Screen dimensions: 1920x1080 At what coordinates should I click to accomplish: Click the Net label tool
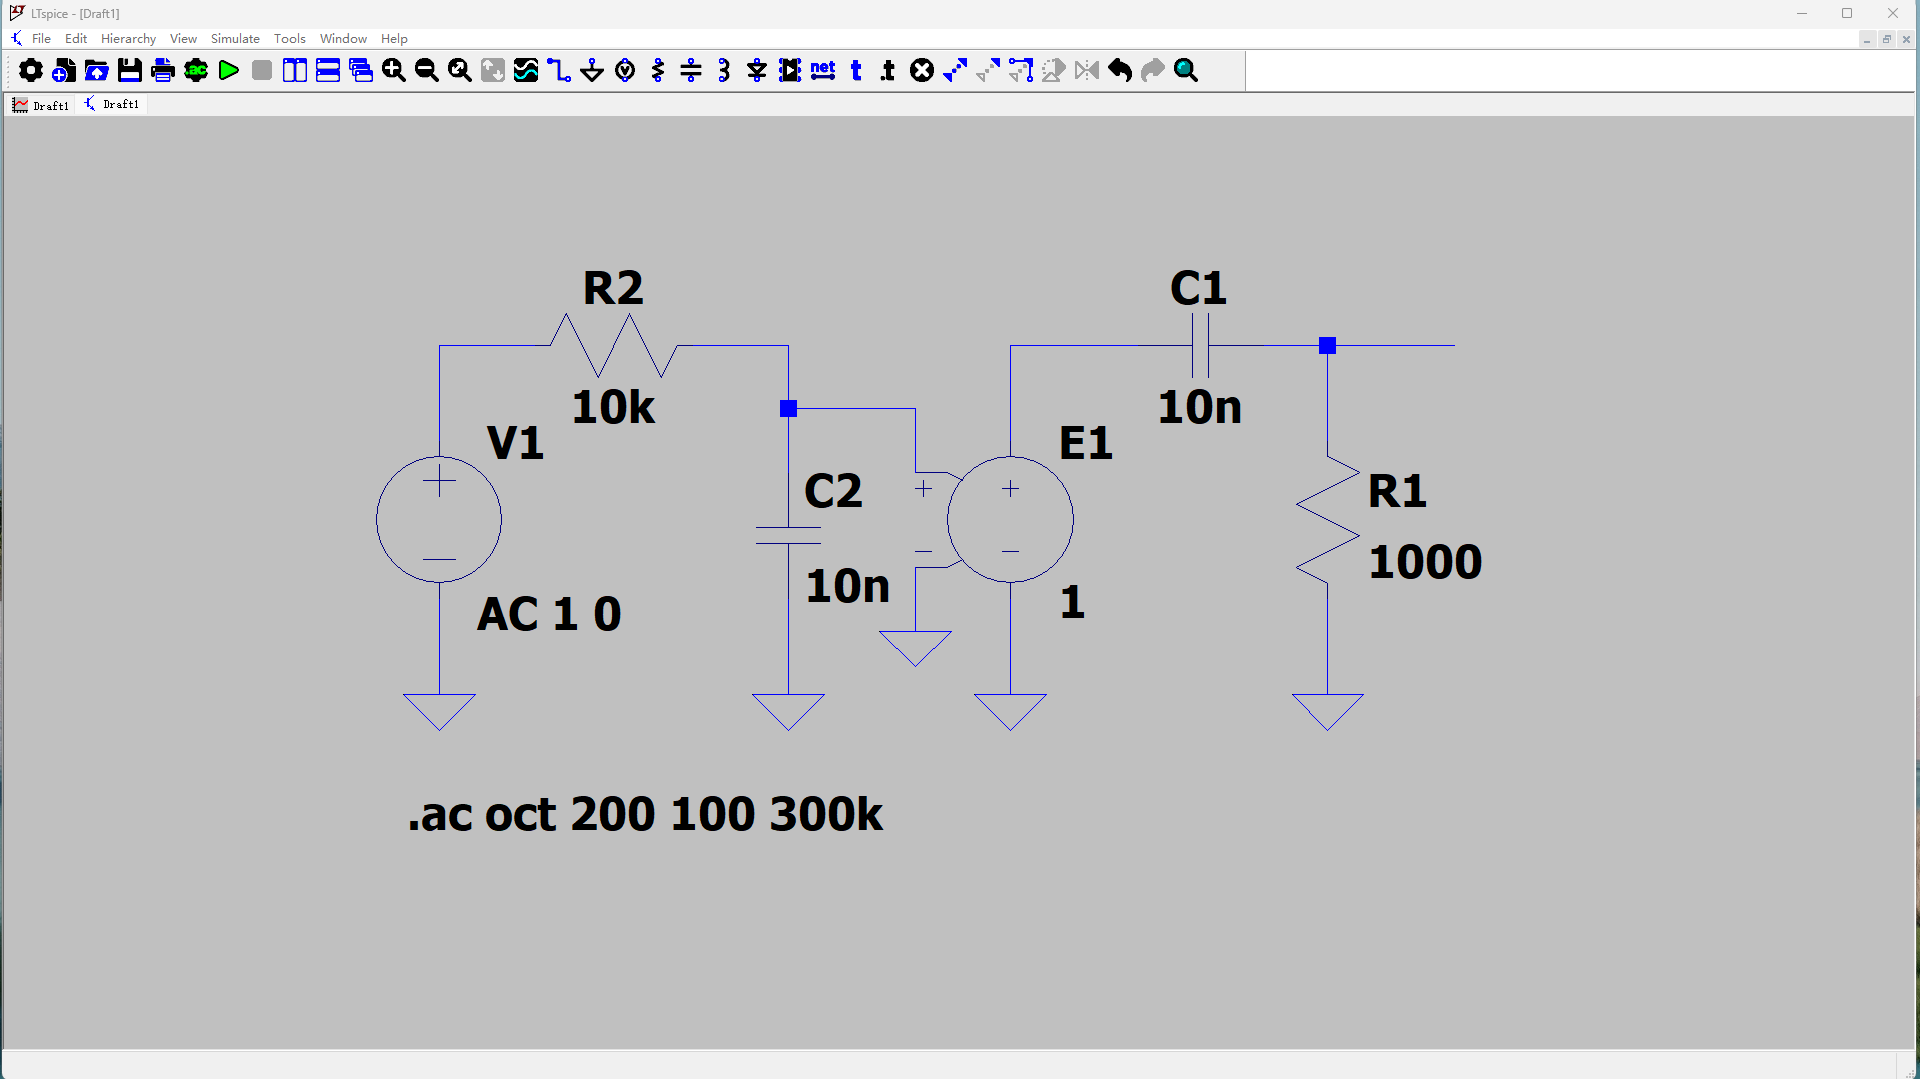pos(823,70)
